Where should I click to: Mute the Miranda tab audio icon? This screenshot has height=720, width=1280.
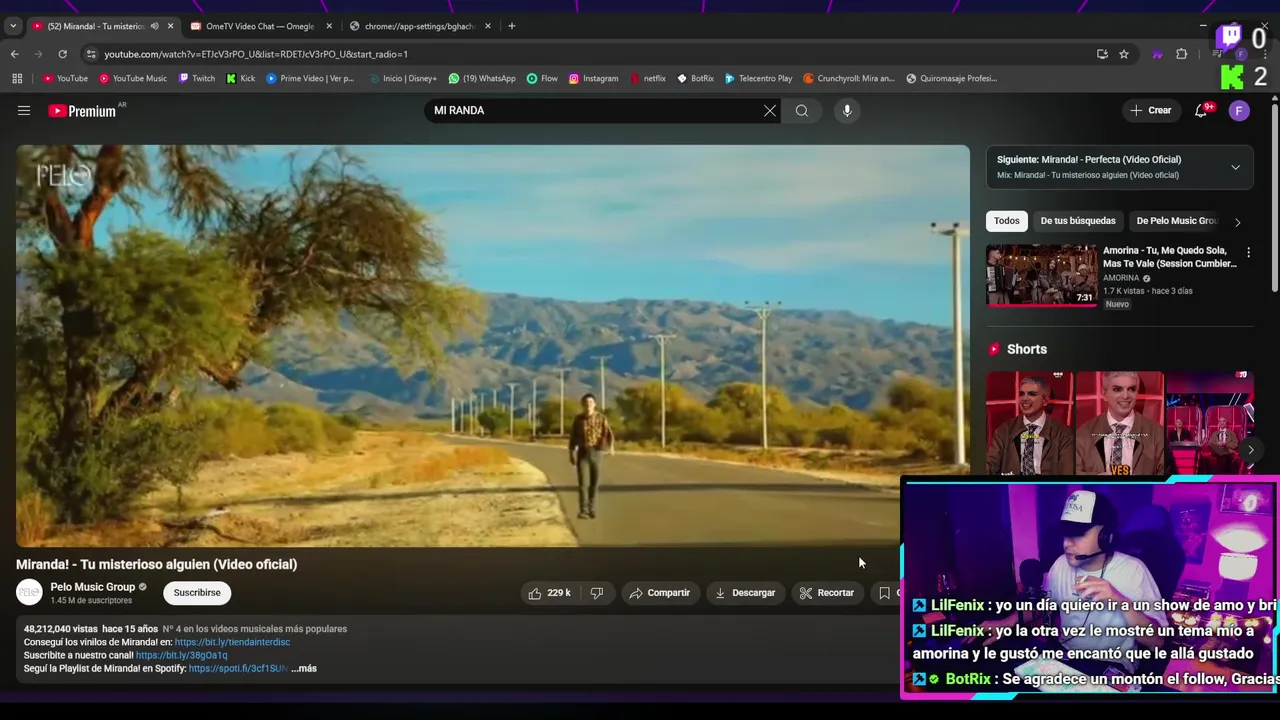click(x=154, y=26)
